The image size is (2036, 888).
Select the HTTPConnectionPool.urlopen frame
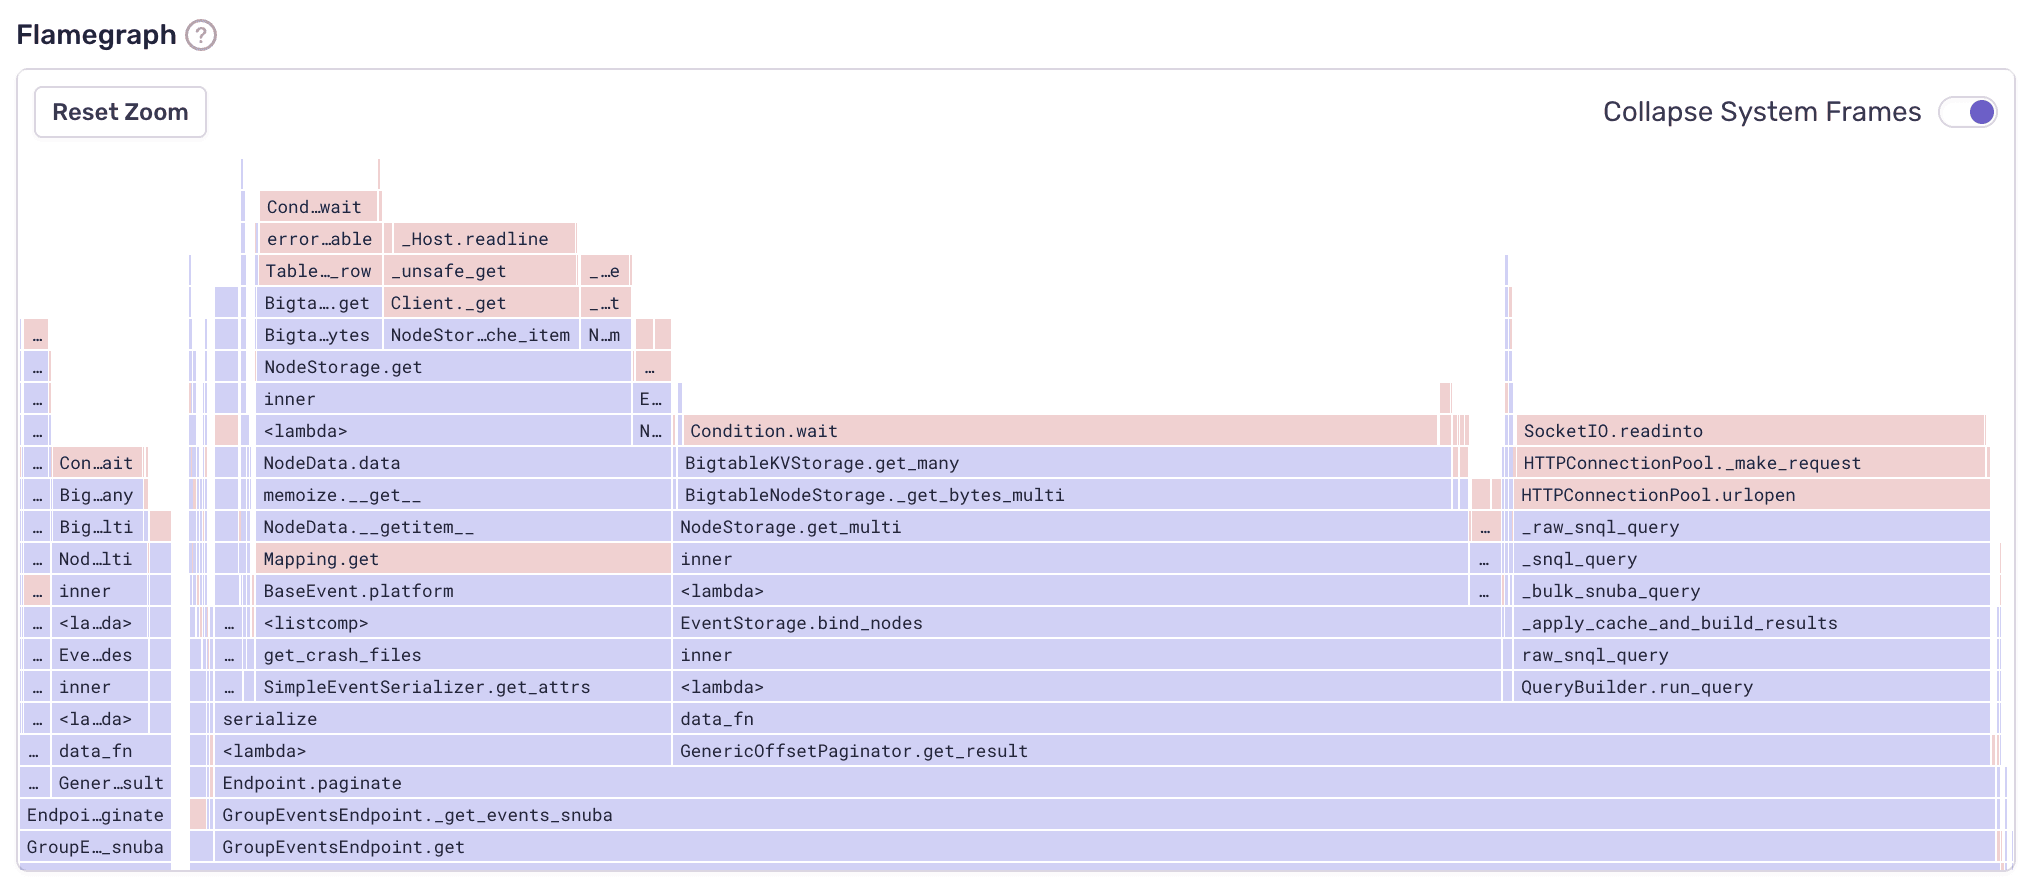coord(1750,495)
